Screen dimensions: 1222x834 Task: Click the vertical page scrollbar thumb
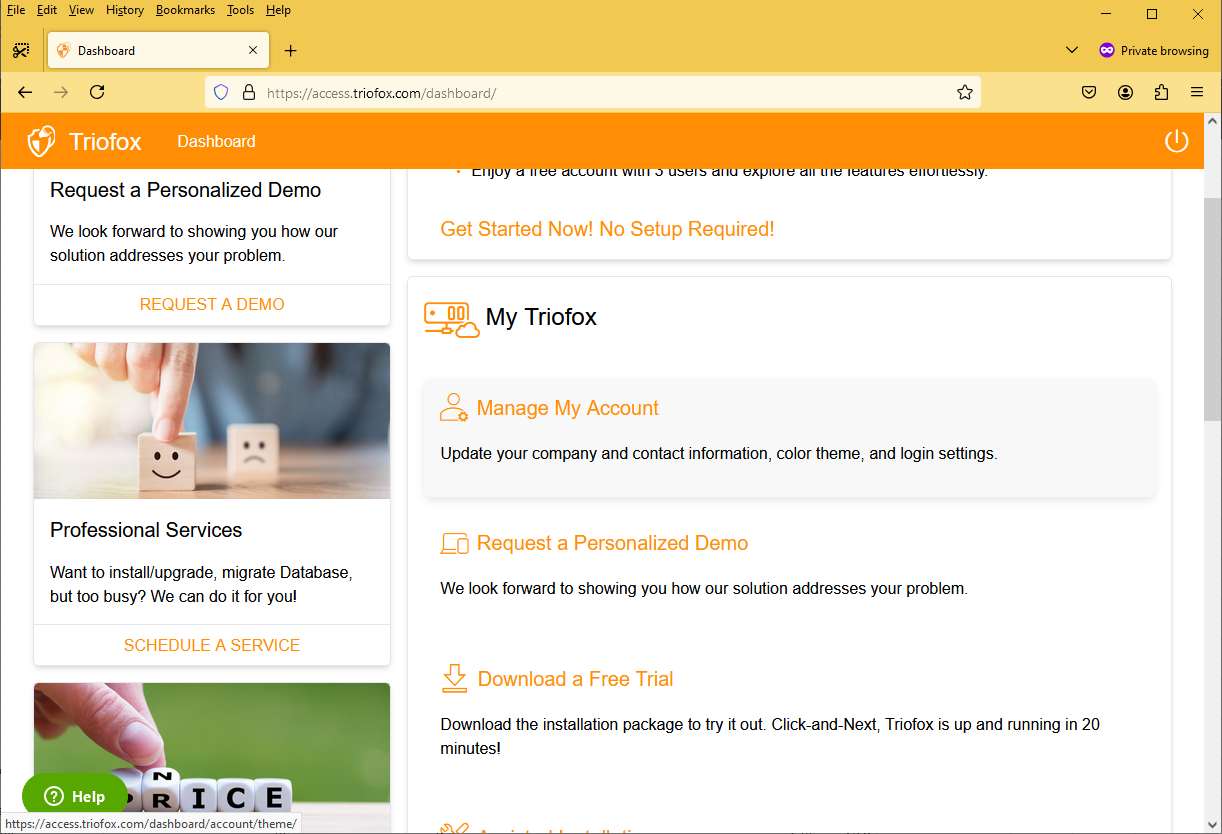coord(1212,309)
